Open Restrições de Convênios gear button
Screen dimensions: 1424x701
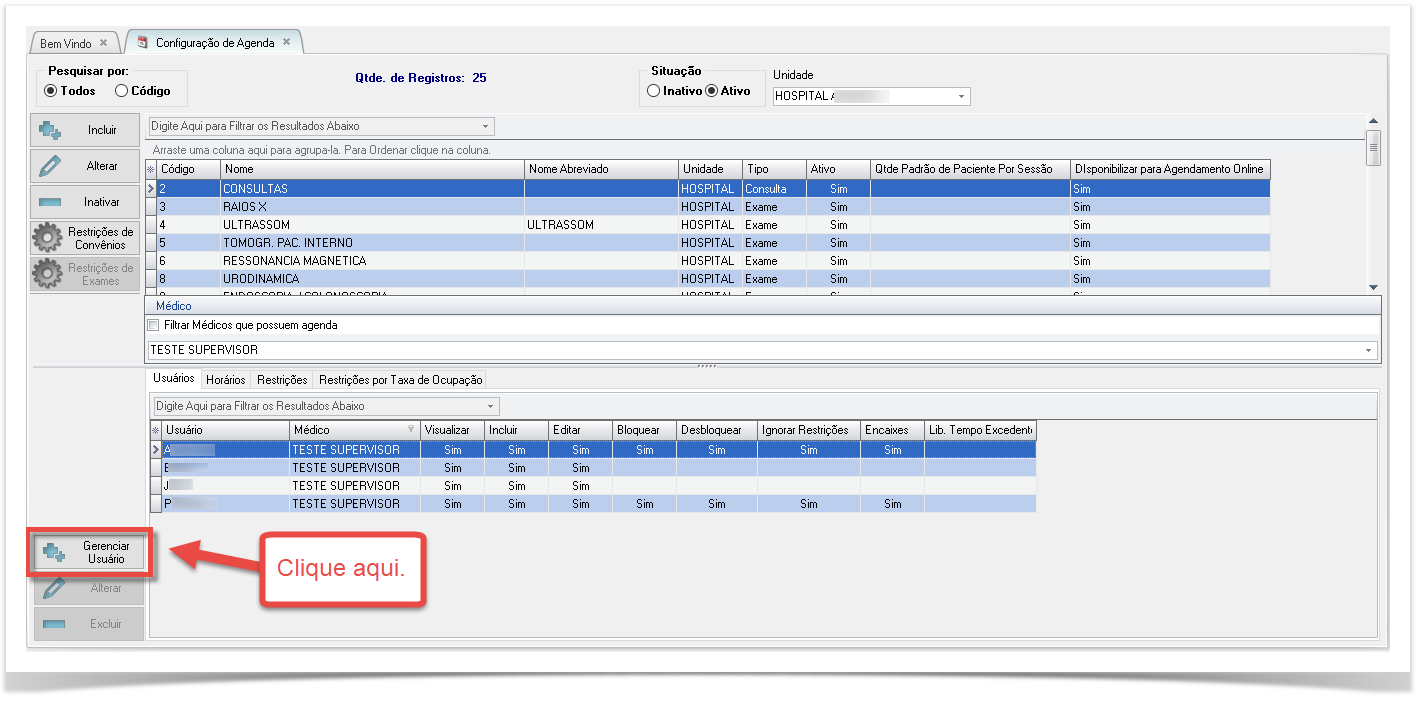click(47, 239)
